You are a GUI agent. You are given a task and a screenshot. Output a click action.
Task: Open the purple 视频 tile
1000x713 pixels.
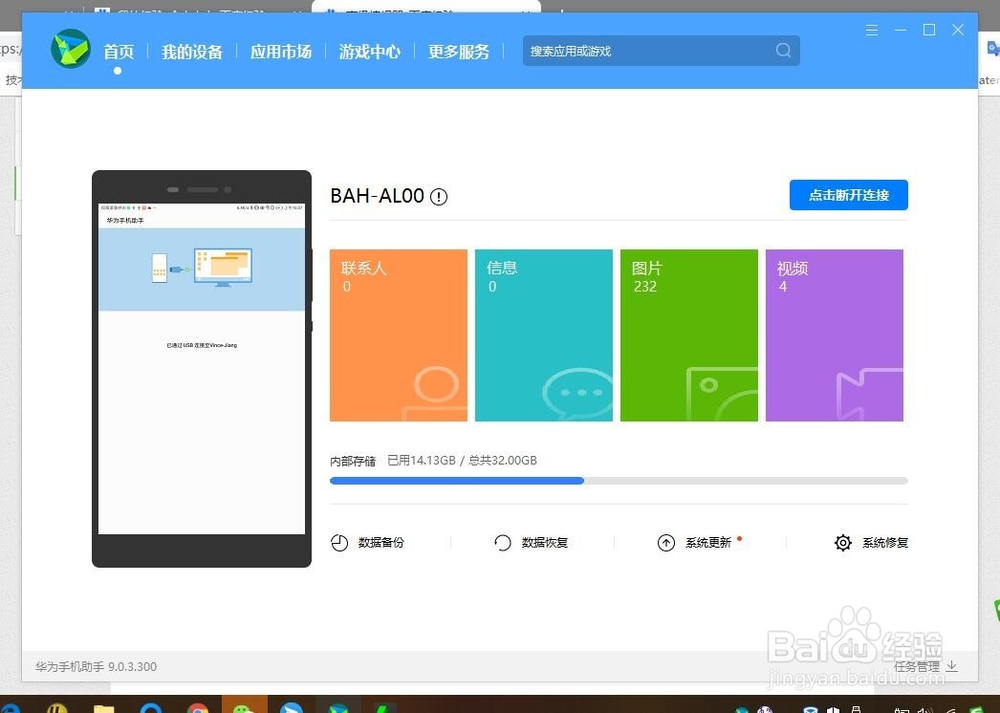tap(834, 335)
